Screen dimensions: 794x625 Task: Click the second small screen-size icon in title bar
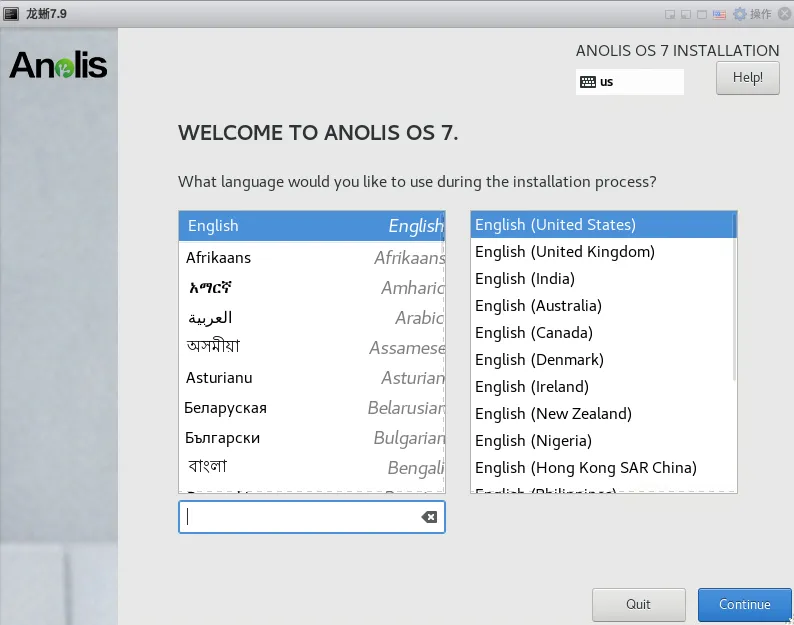click(686, 14)
